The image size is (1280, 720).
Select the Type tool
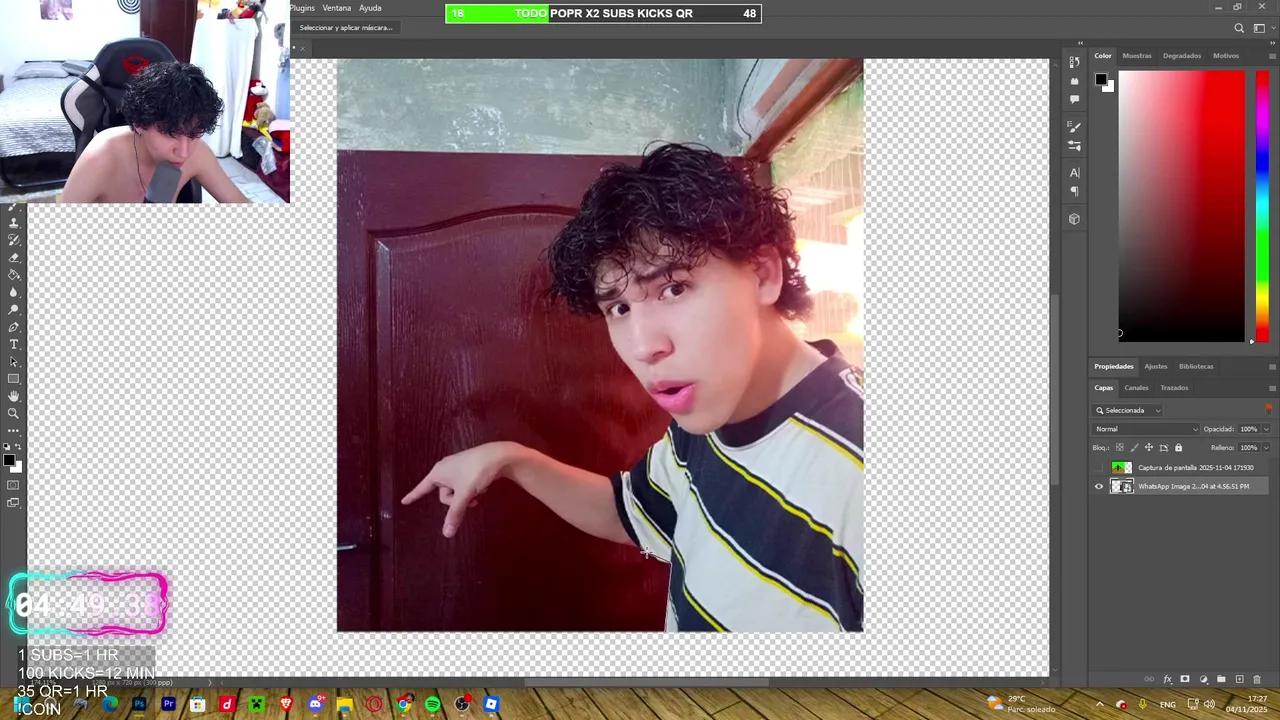pyautogui.click(x=14, y=344)
